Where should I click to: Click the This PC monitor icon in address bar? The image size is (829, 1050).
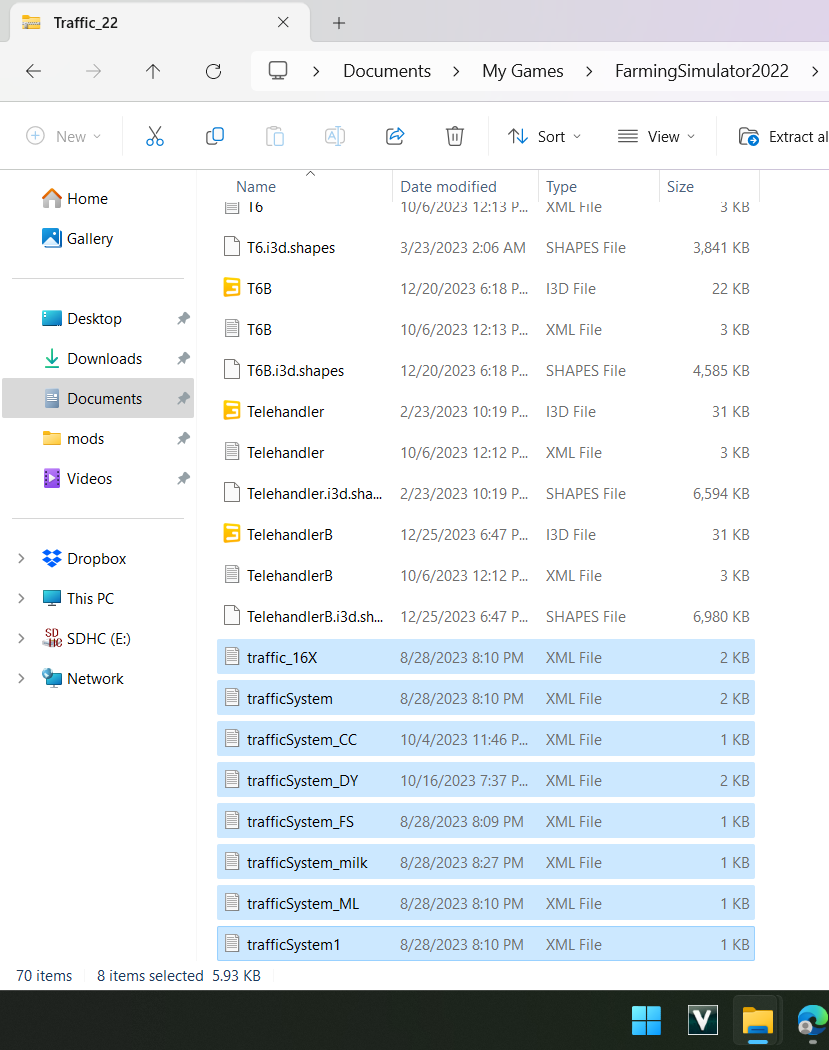coord(278,70)
